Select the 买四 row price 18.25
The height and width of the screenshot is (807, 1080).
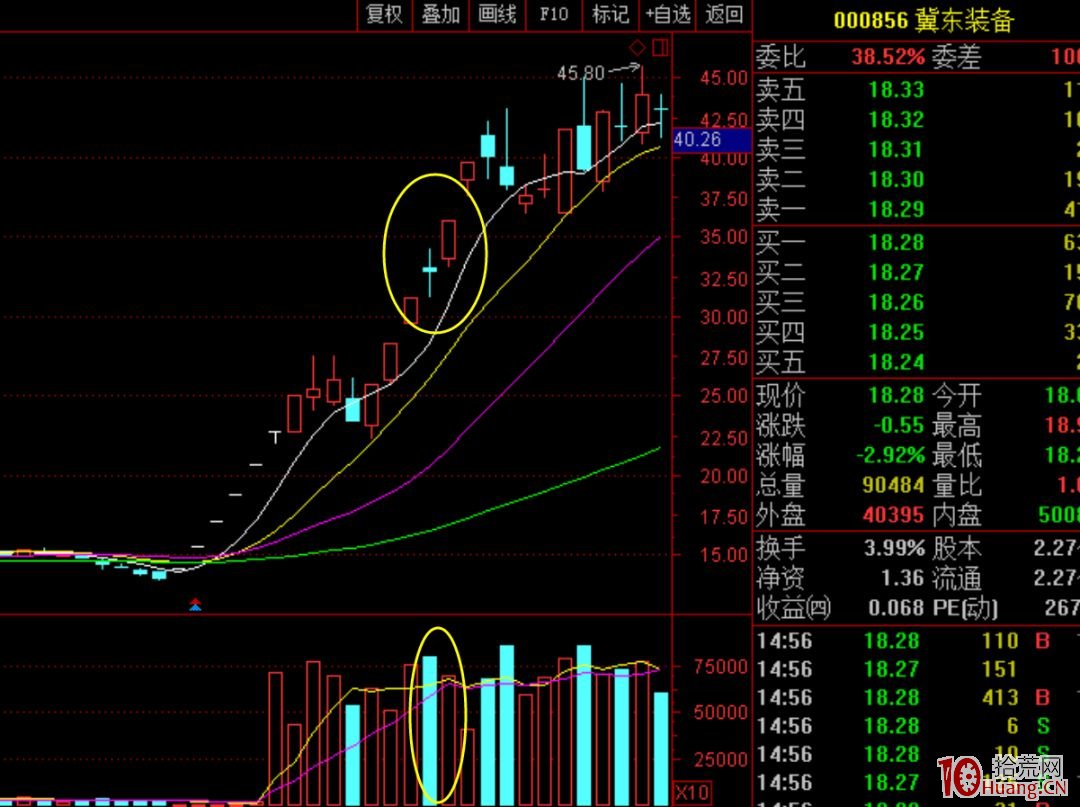pos(895,333)
